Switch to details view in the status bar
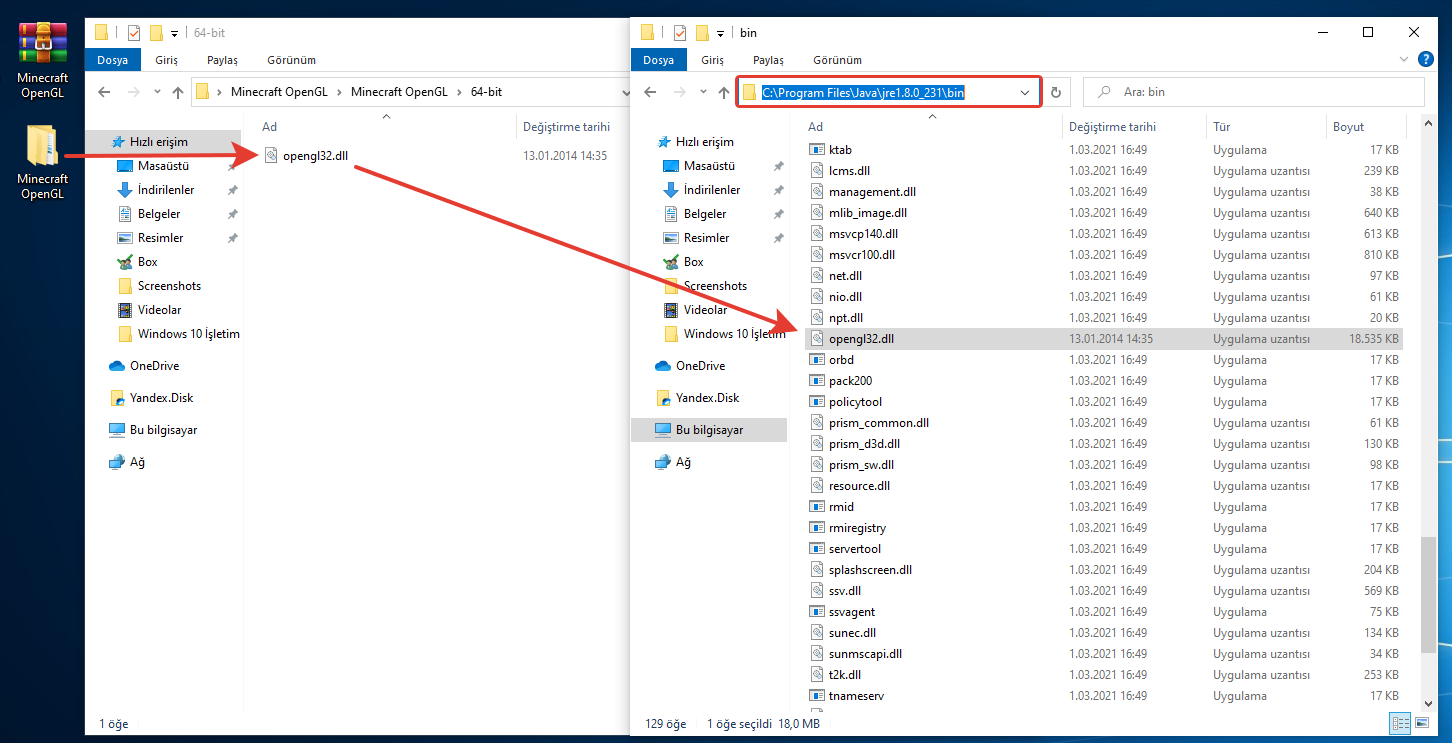 [1400, 723]
